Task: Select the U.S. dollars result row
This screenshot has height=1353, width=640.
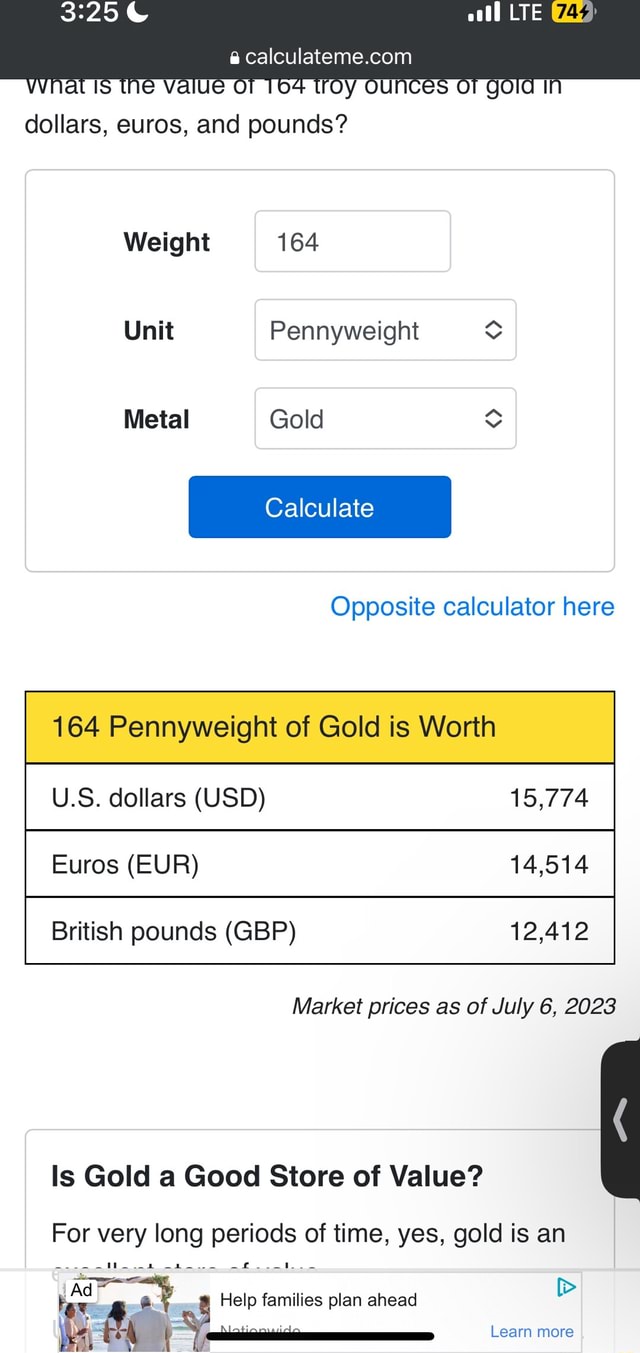Action: [320, 797]
